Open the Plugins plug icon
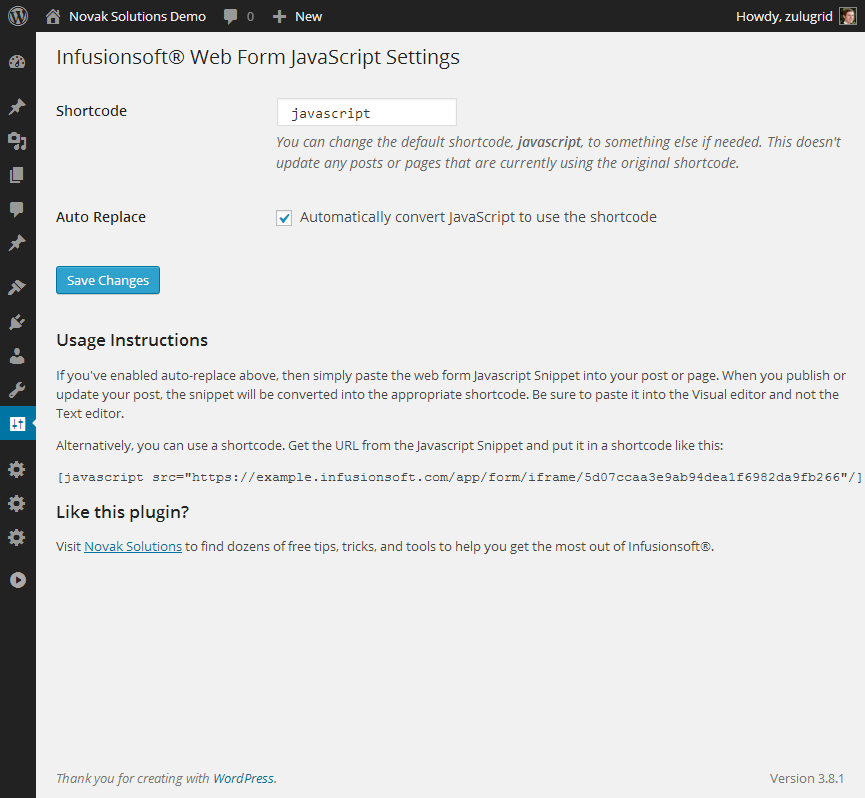Screen dimensions: 865x798 (x=17, y=322)
